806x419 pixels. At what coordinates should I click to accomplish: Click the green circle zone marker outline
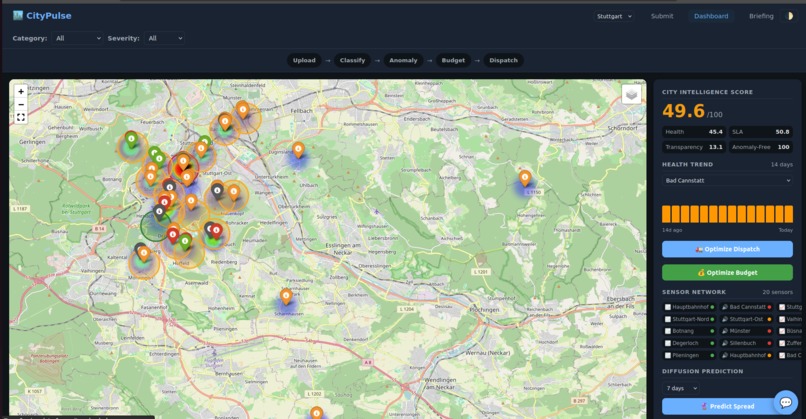[x=155, y=226]
